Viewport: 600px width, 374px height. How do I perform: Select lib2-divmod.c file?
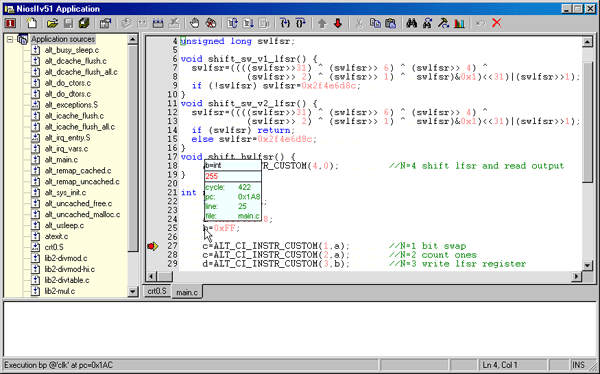pos(66,259)
